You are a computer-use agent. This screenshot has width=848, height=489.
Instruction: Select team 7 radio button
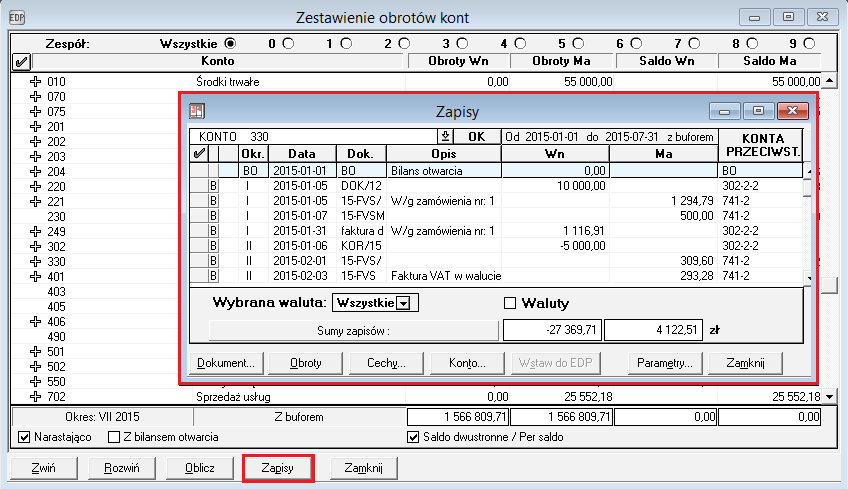[x=694, y=43]
